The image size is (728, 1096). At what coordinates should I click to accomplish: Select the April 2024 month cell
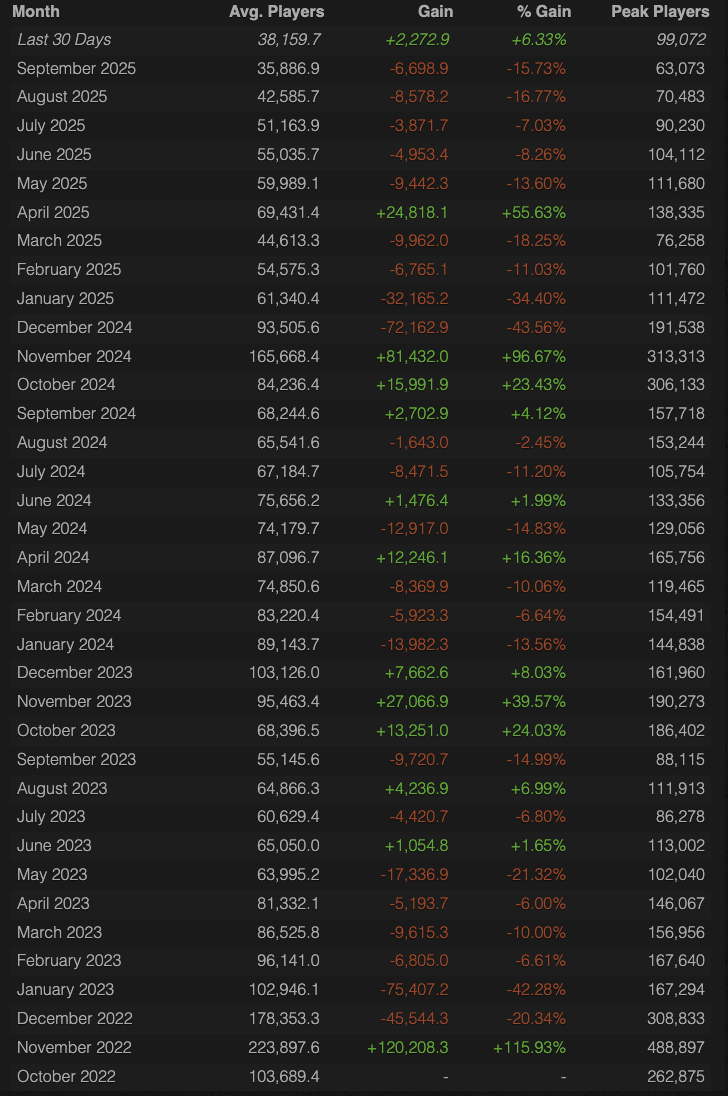pyautogui.click(x=53, y=557)
